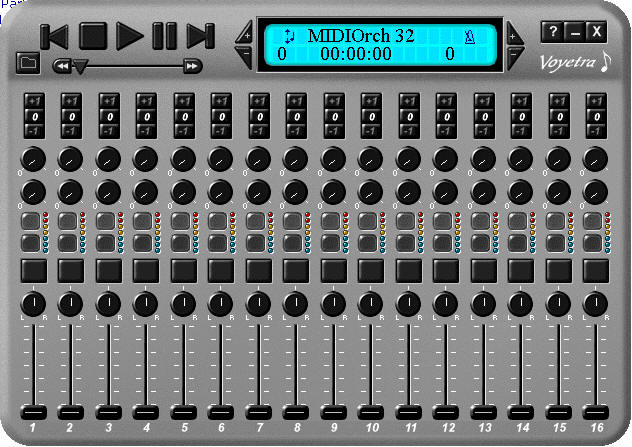
Task: Click the large black square button on channel 10
Action: pos(371,271)
